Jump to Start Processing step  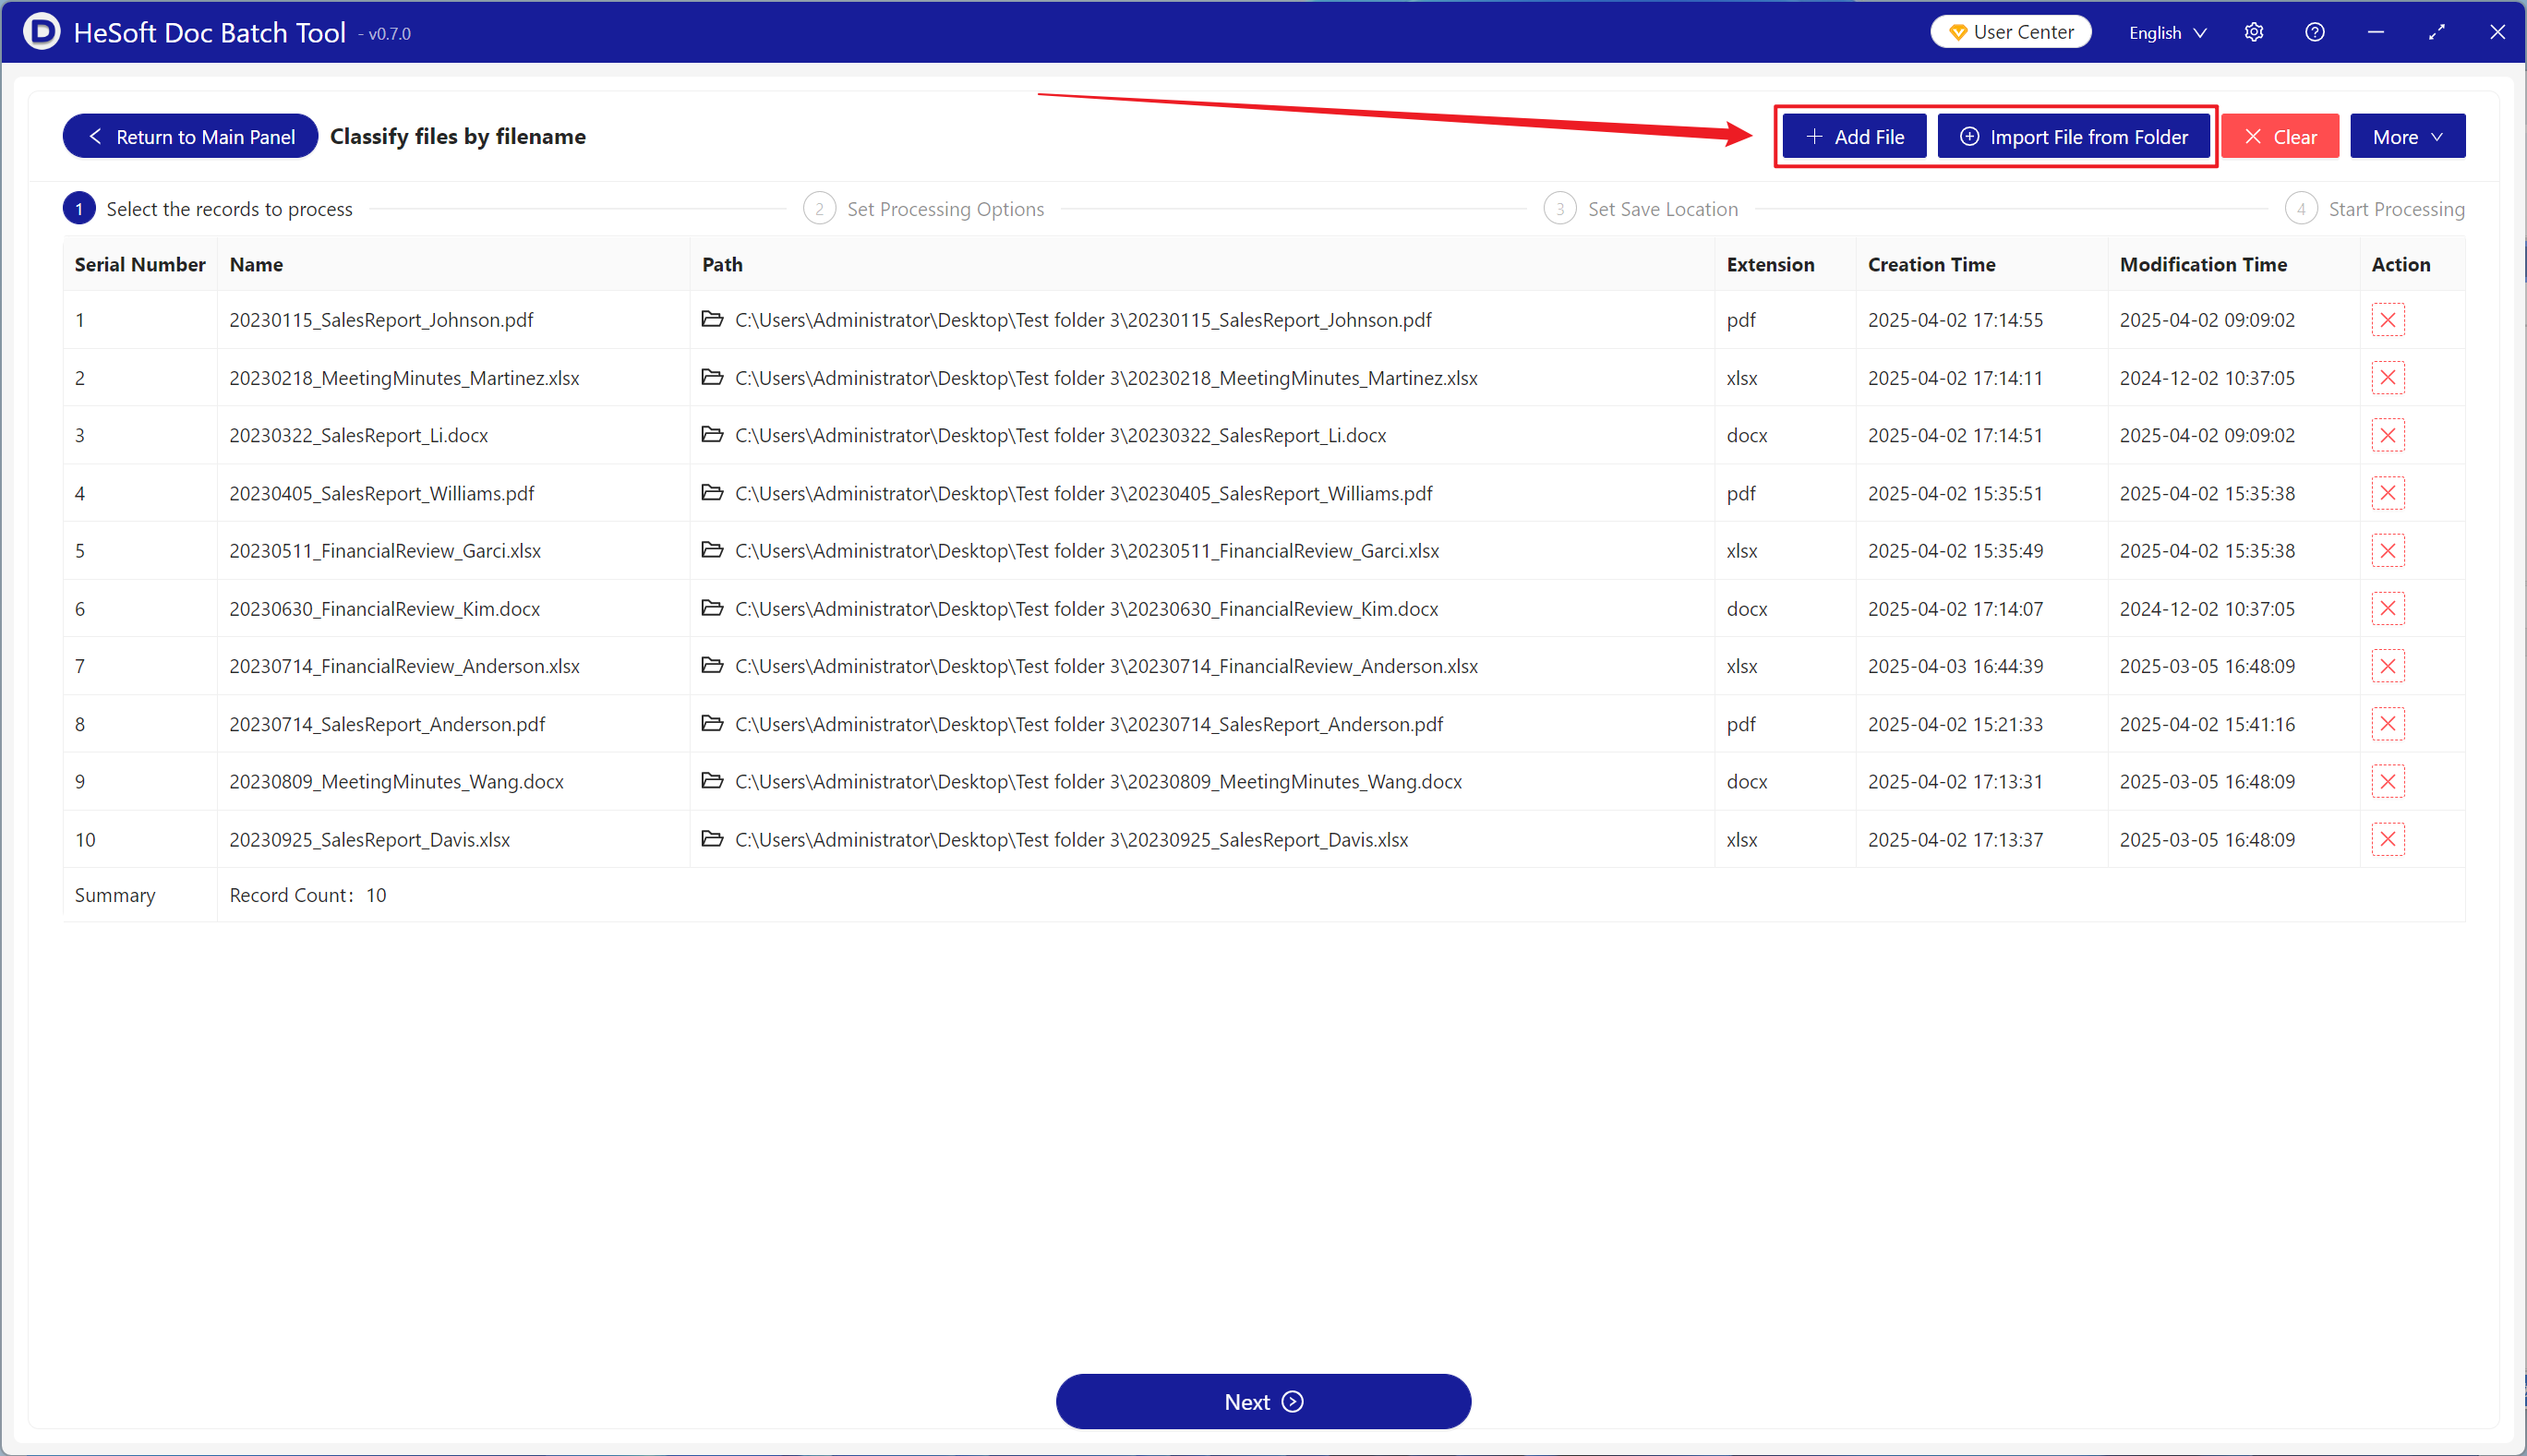2375,209
